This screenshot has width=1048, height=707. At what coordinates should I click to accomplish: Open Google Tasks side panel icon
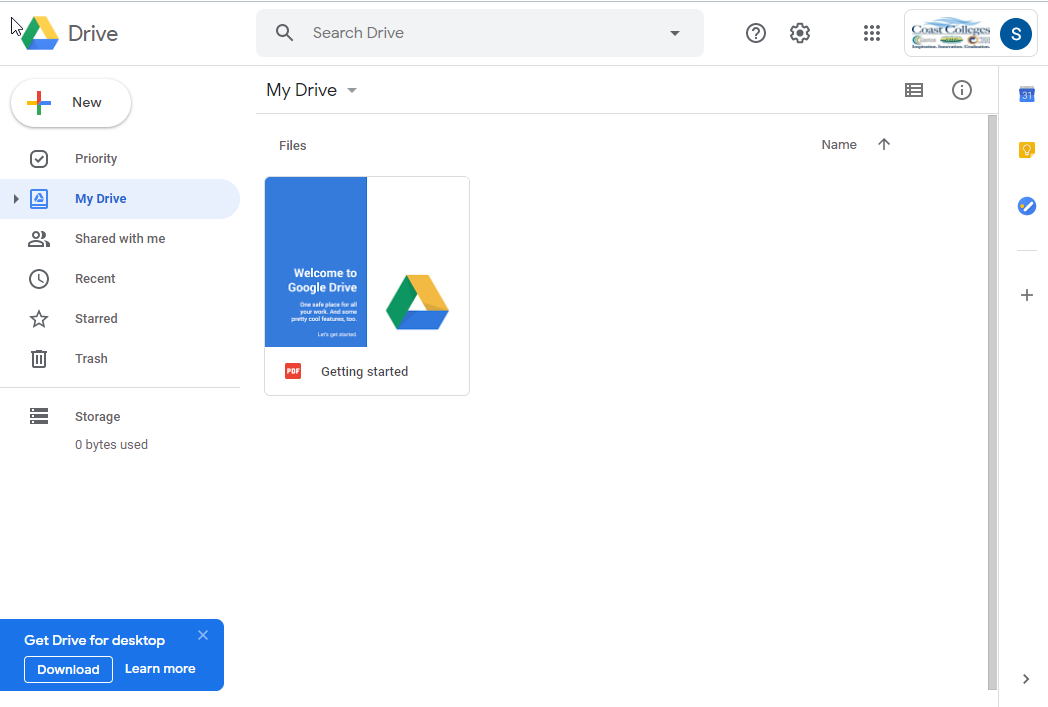(x=1026, y=206)
